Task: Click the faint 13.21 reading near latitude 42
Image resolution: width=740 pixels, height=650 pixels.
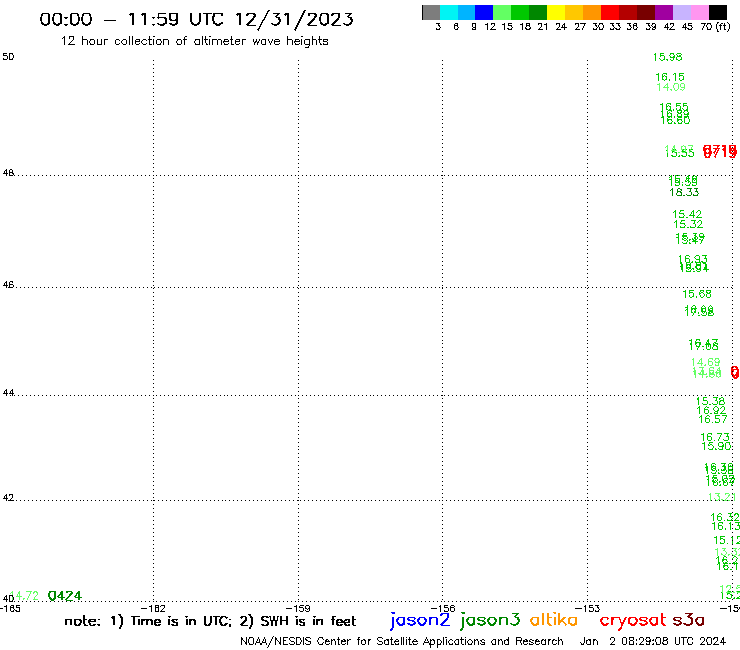Action: pyautogui.click(x=722, y=497)
